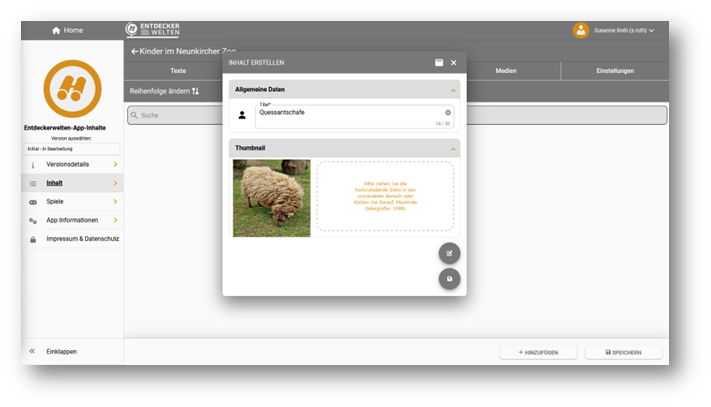Click the Hinzufügen button
Screen dimensions: 711x407
[x=538, y=352]
